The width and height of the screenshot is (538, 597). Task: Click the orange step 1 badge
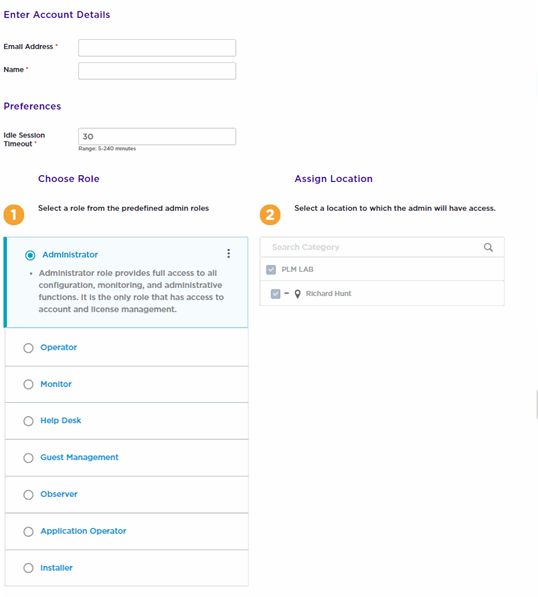click(14, 215)
